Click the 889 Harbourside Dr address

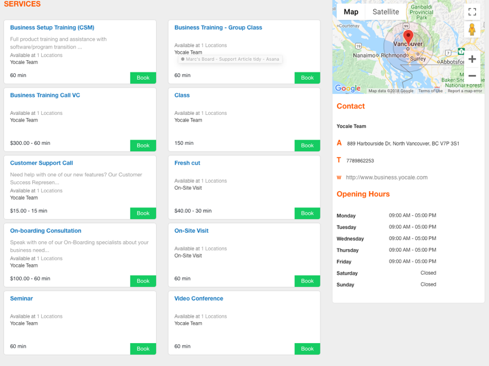(403, 144)
